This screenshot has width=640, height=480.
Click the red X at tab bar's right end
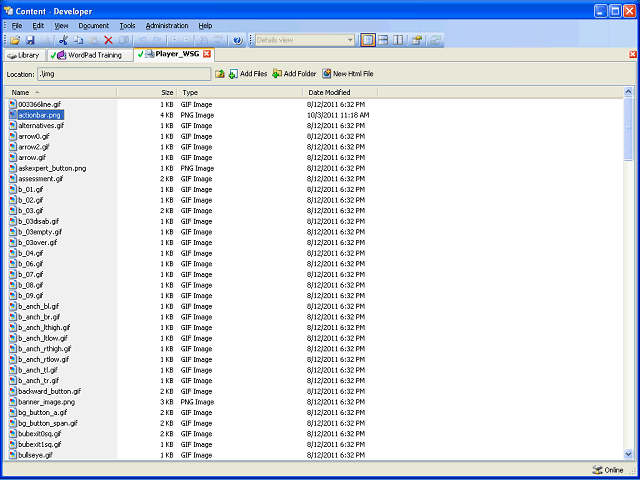[633, 54]
